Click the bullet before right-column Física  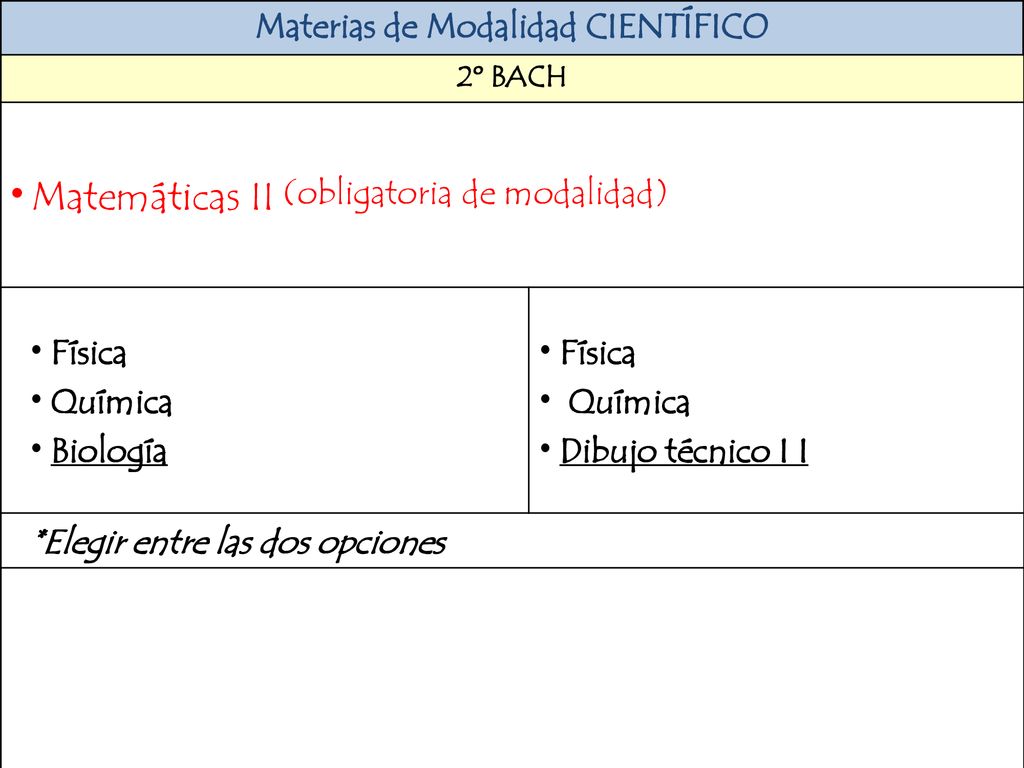(545, 350)
